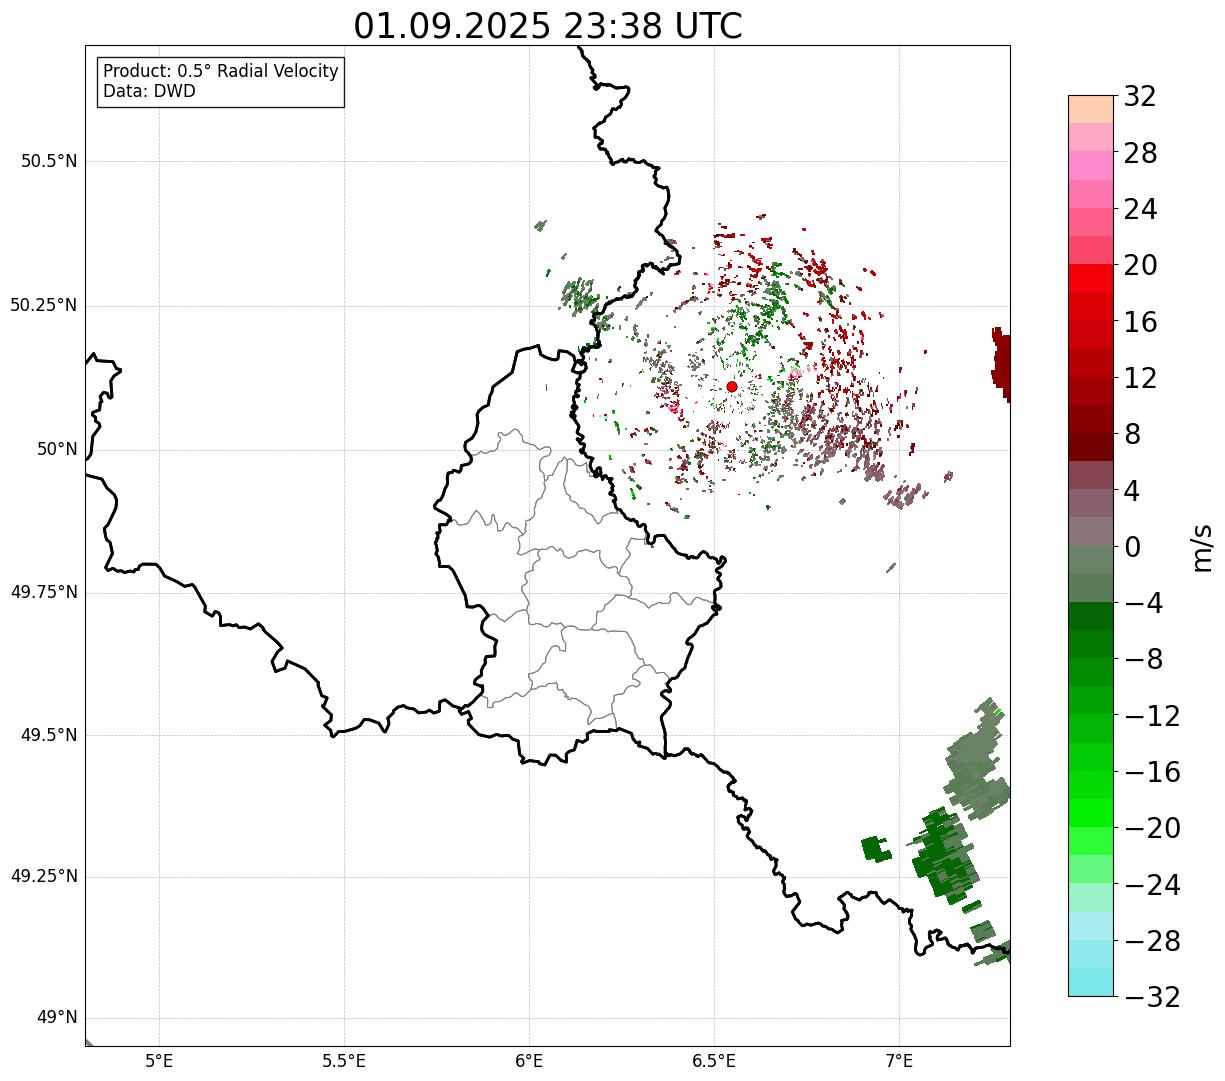The height and width of the screenshot is (1081, 1225).
Task: Click the colorbar tick label 20
Action: click(1140, 265)
